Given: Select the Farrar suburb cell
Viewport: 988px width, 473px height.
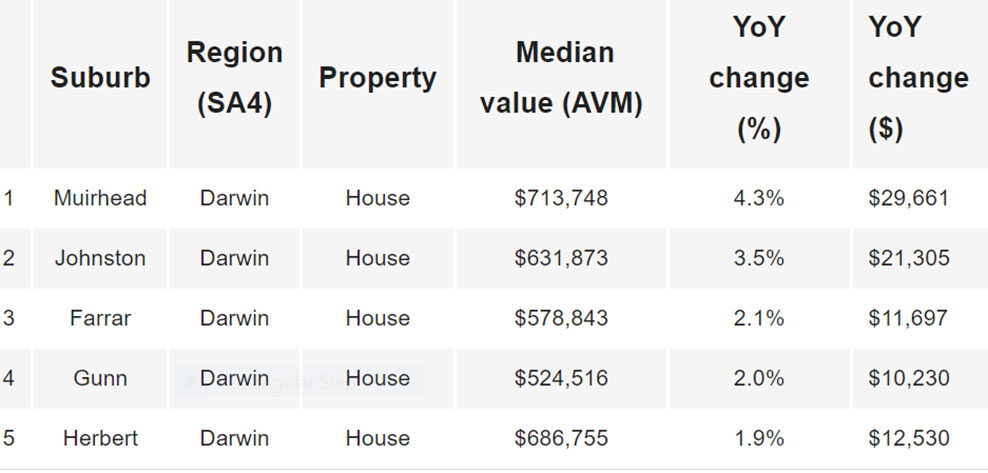Looking at the screenshot, I should (100, 318).
